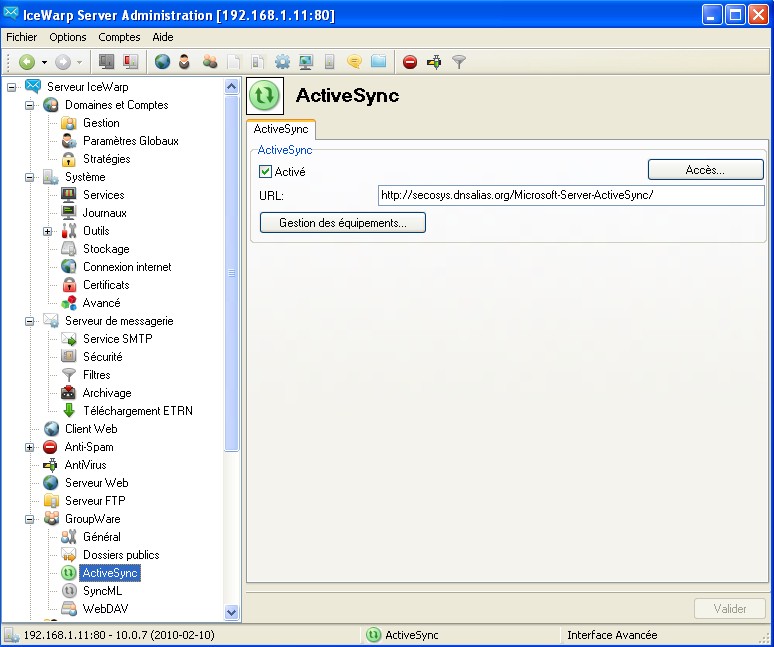774x647 pixels.
Task: Open the back button dropdown arrow
Action: point(44,62)
